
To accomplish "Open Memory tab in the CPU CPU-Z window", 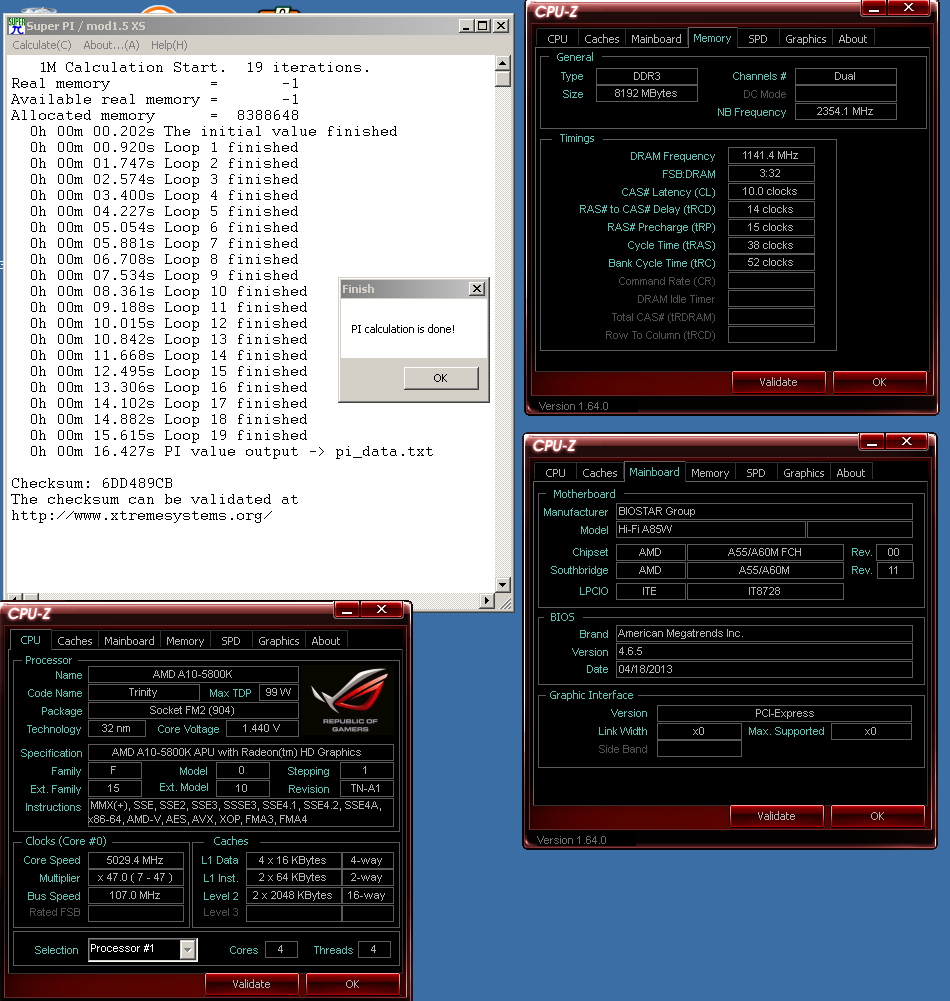I will pyautogui.click(x=185, y=641).
